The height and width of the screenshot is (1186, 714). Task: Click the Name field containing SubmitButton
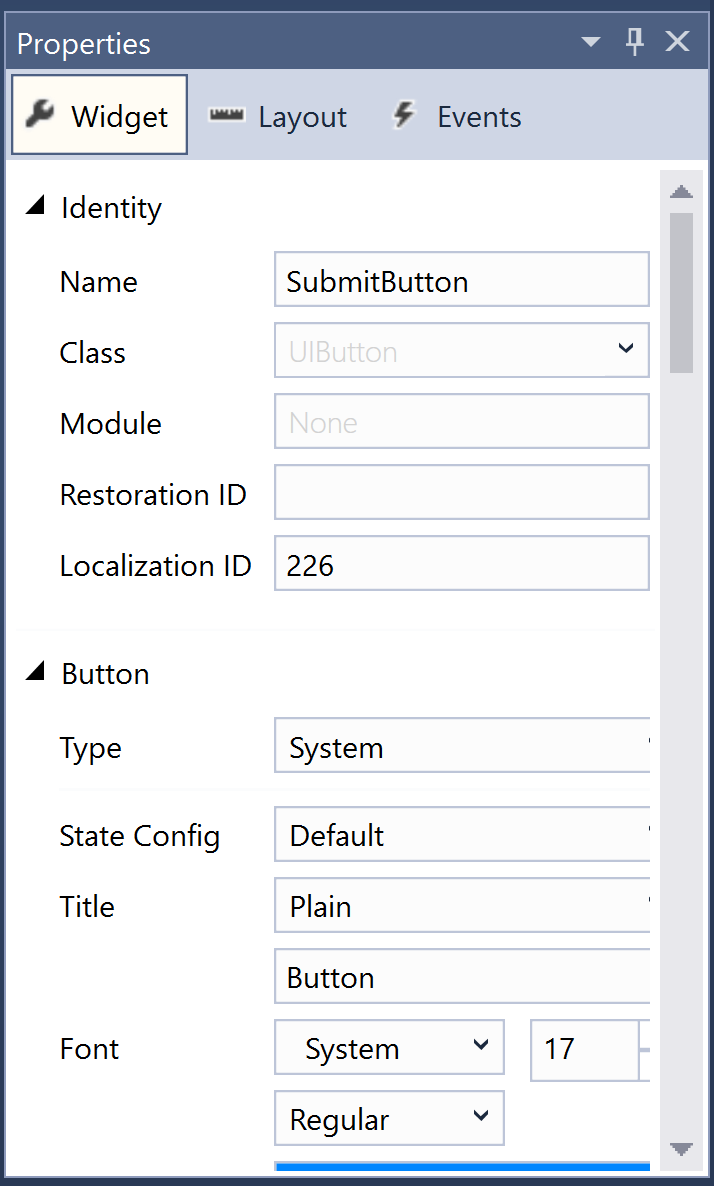pos(461,280)
